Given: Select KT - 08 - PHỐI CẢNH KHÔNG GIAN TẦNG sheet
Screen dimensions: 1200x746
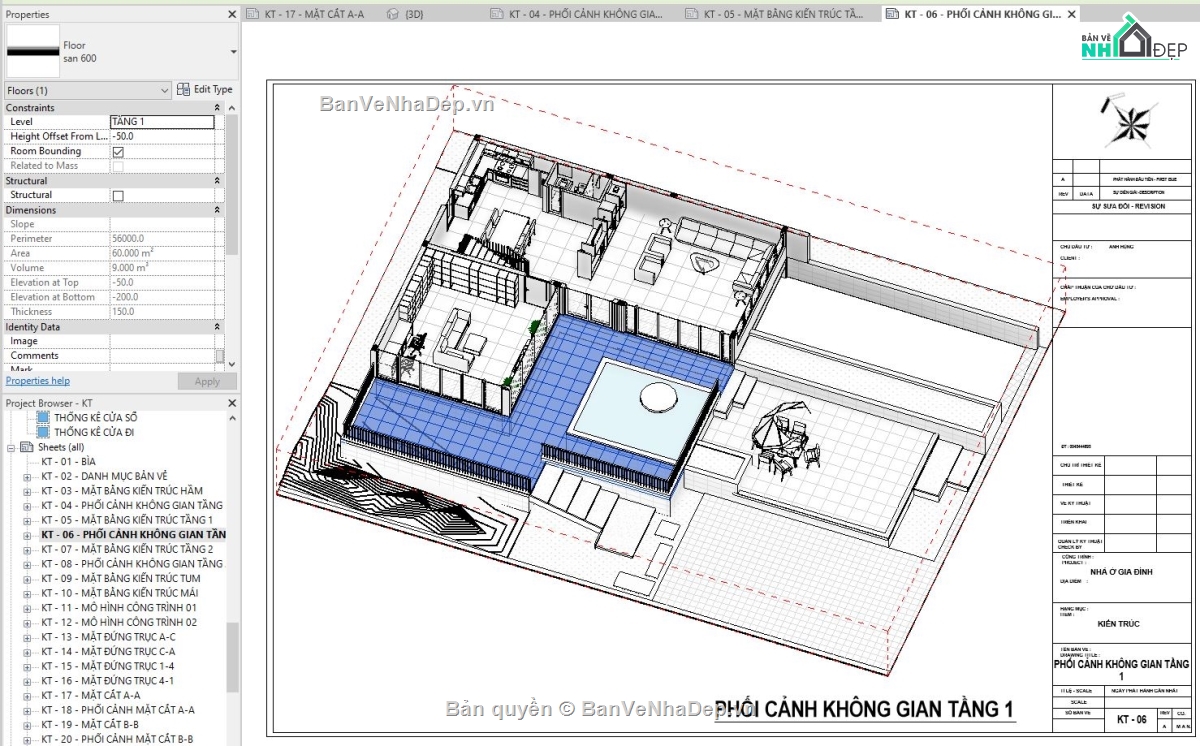Looking at the screenshot, I should [132, 564].
